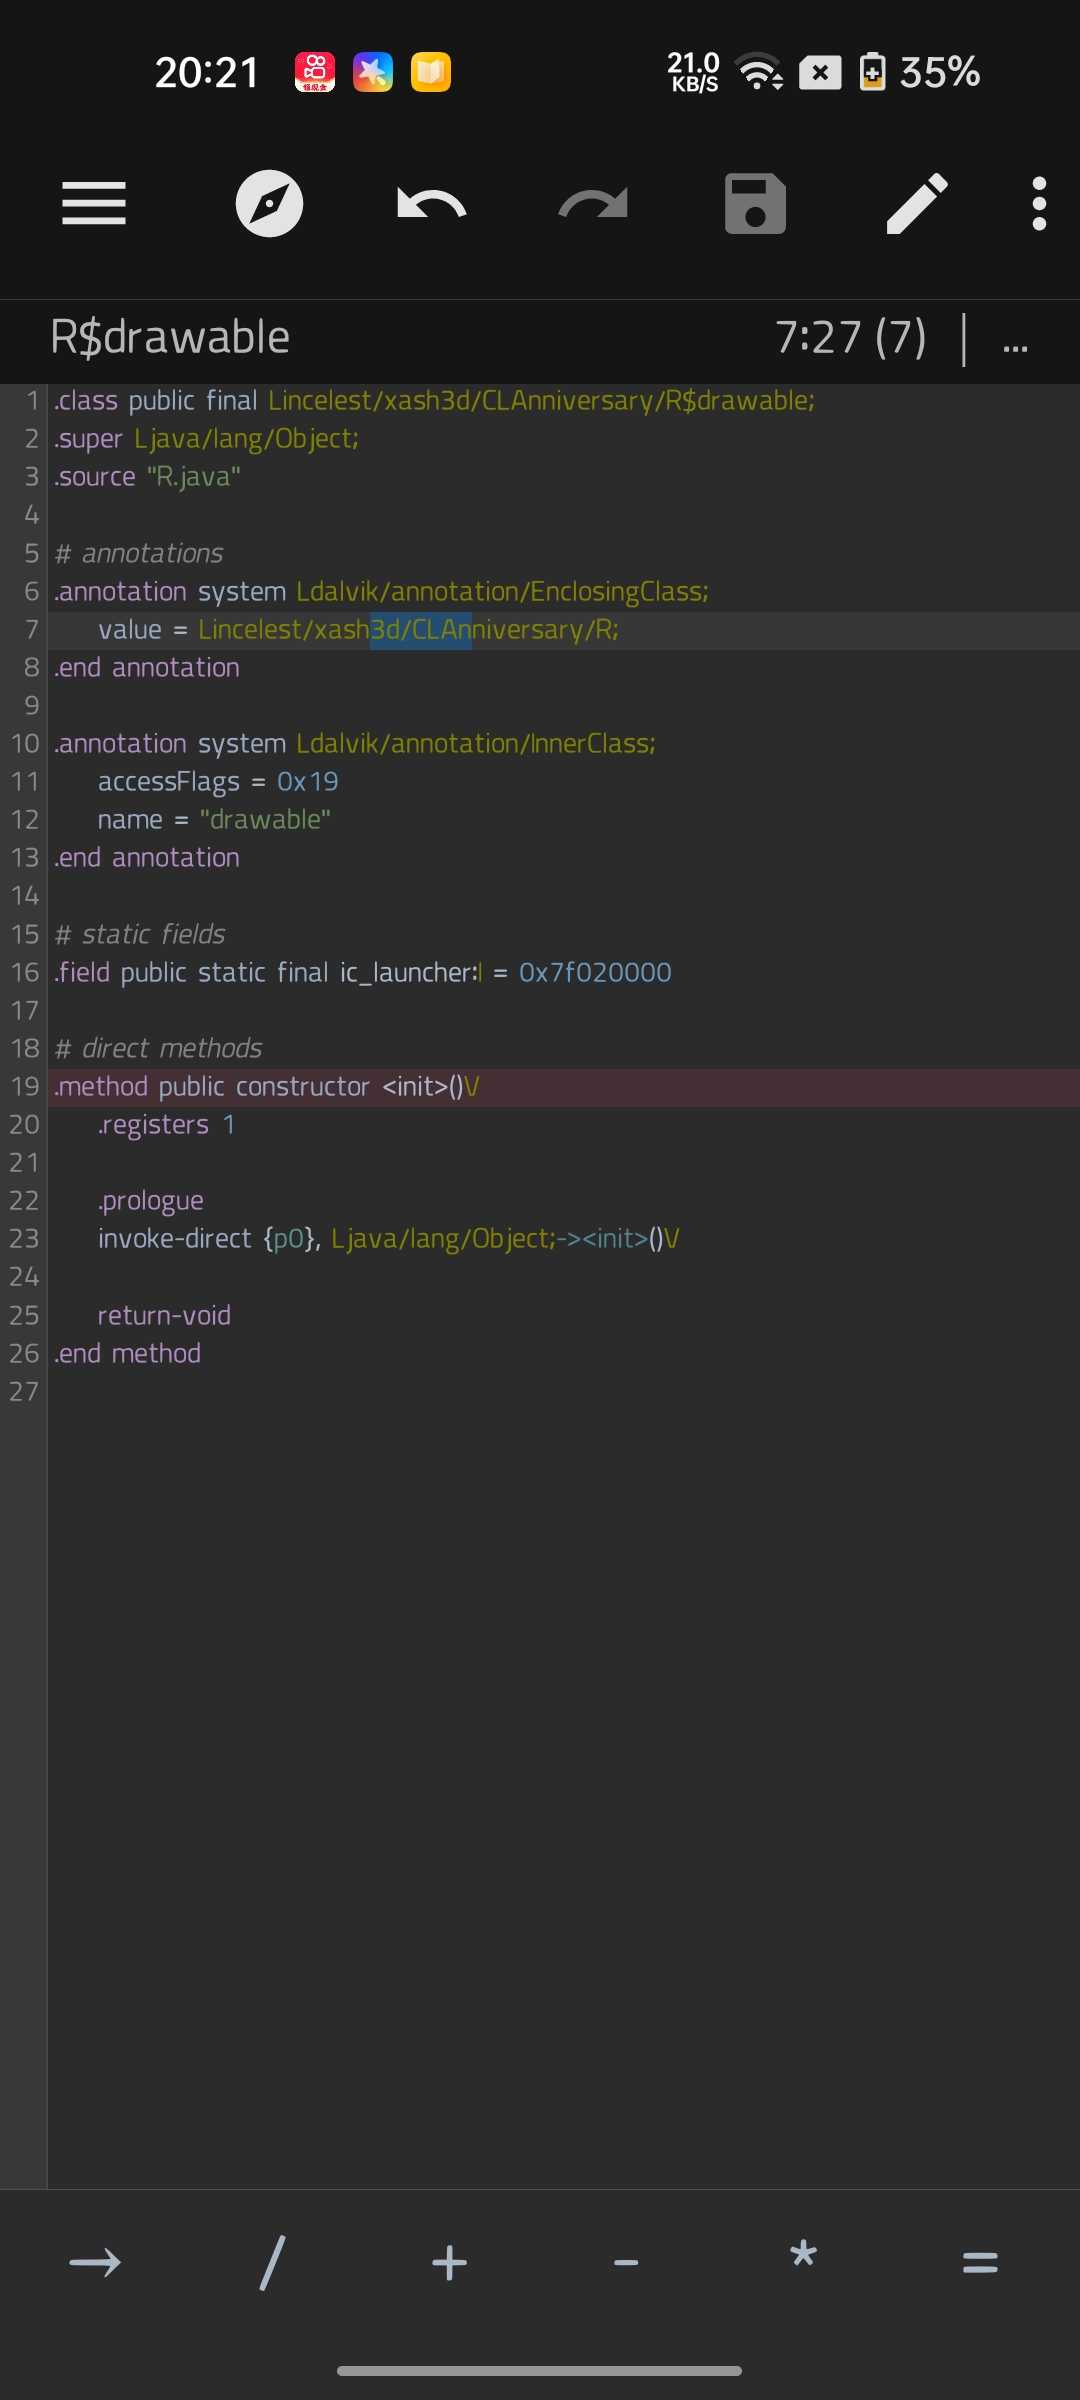1080x2400 pixels.
Task: Toggle edit mode with pencil icon
Action: click(917, 204)
